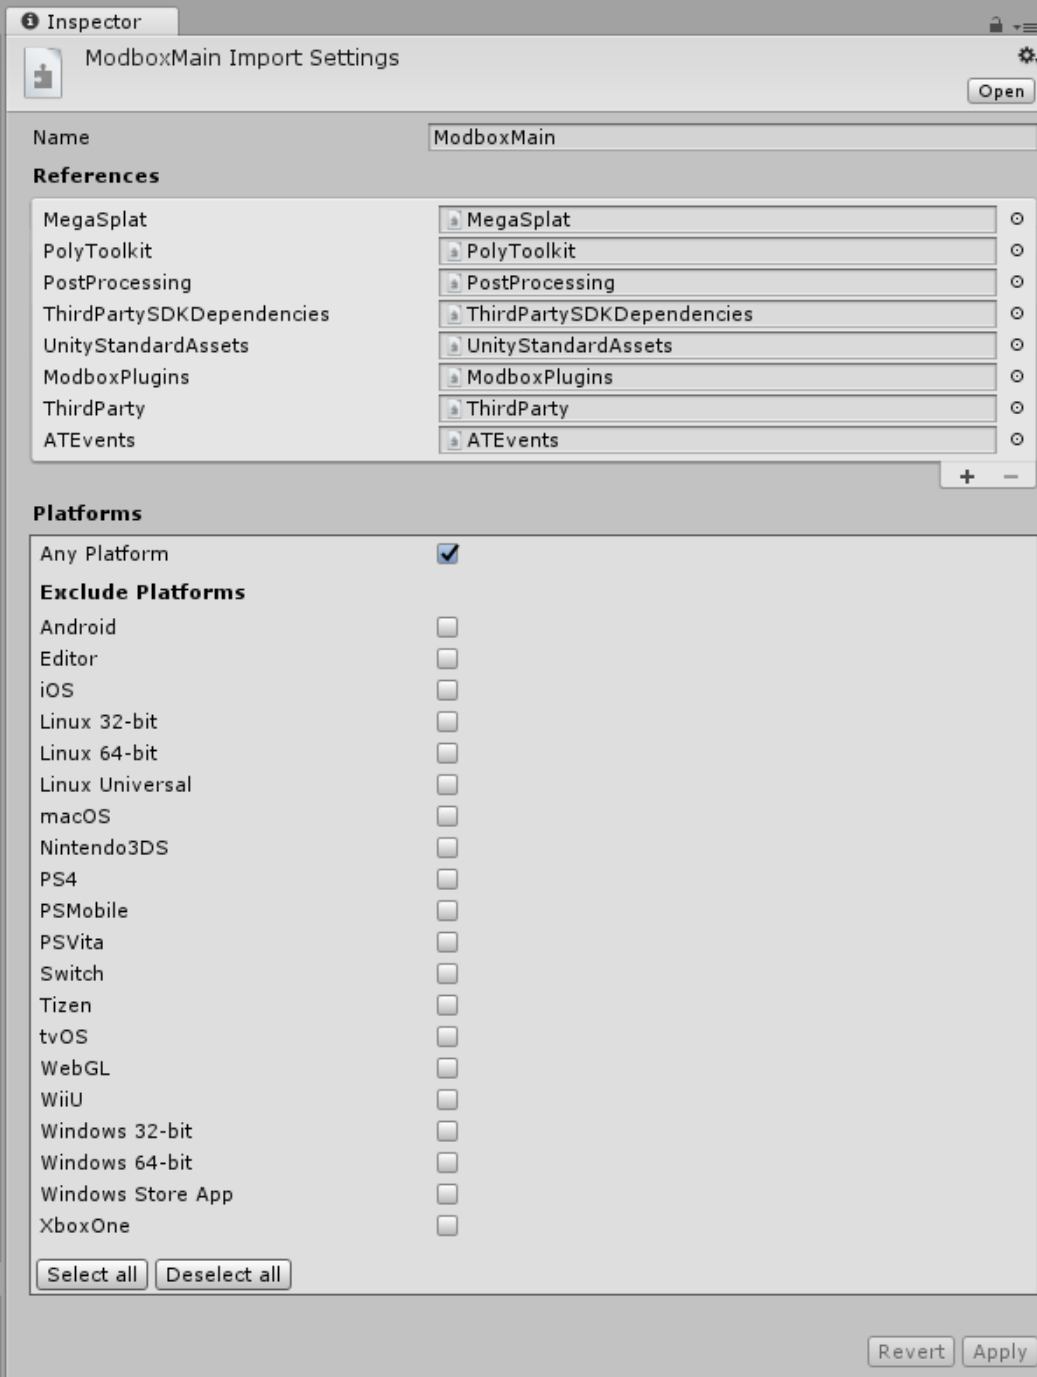The height and width of the screenshot is (1377, 1037).
Task: Exclude the Nintendo3DS platform
Action: (447, 848)
